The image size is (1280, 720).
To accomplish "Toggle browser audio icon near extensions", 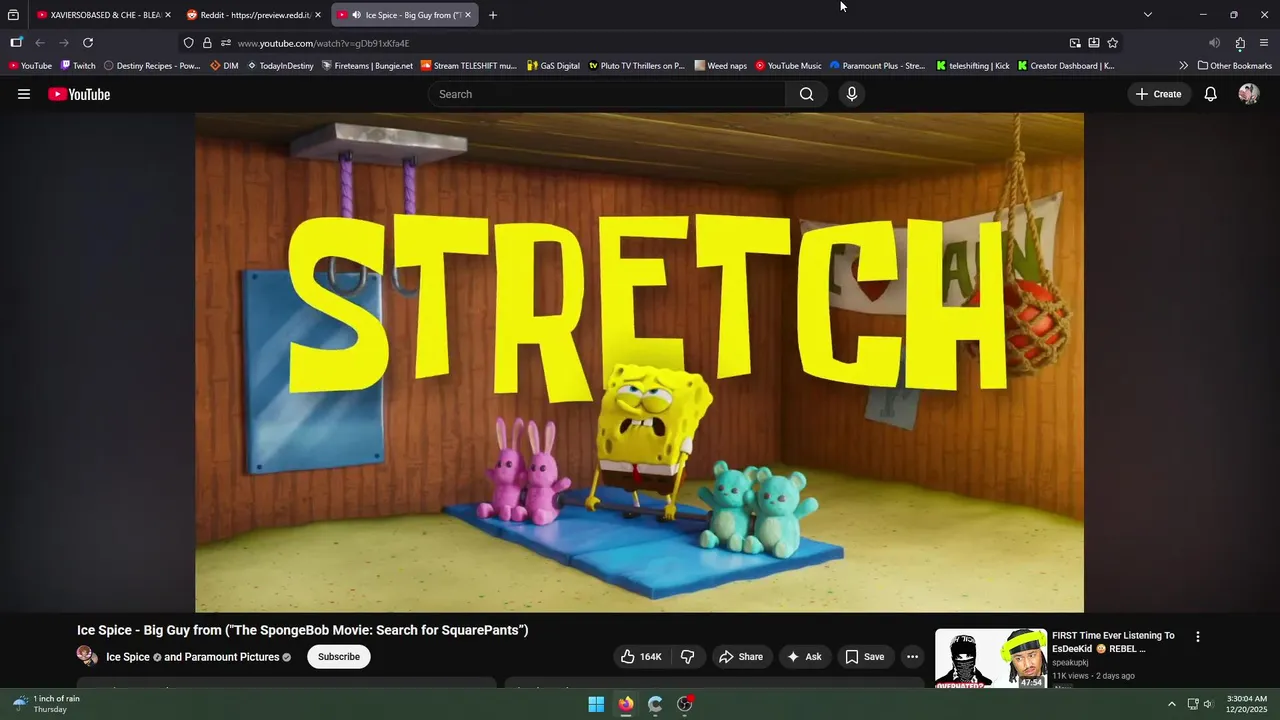I will click(1214, 43).
